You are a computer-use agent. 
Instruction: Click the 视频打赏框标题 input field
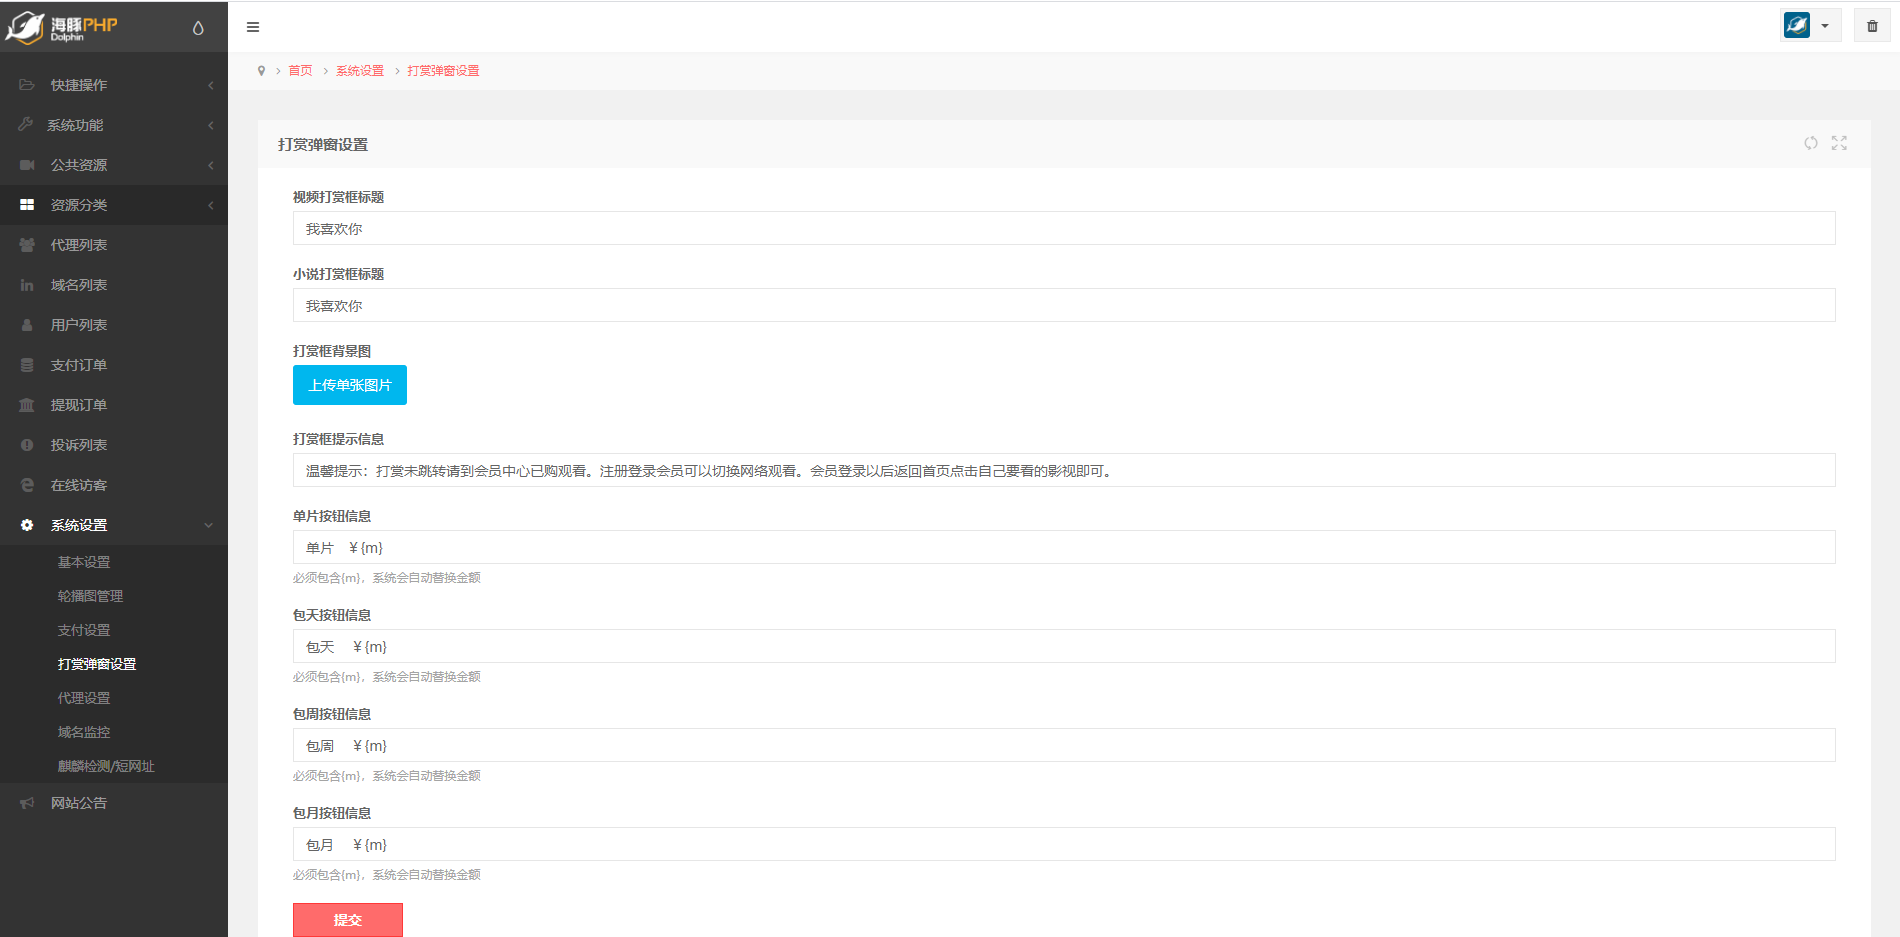pyautogui.click(x=1063, y=229)
